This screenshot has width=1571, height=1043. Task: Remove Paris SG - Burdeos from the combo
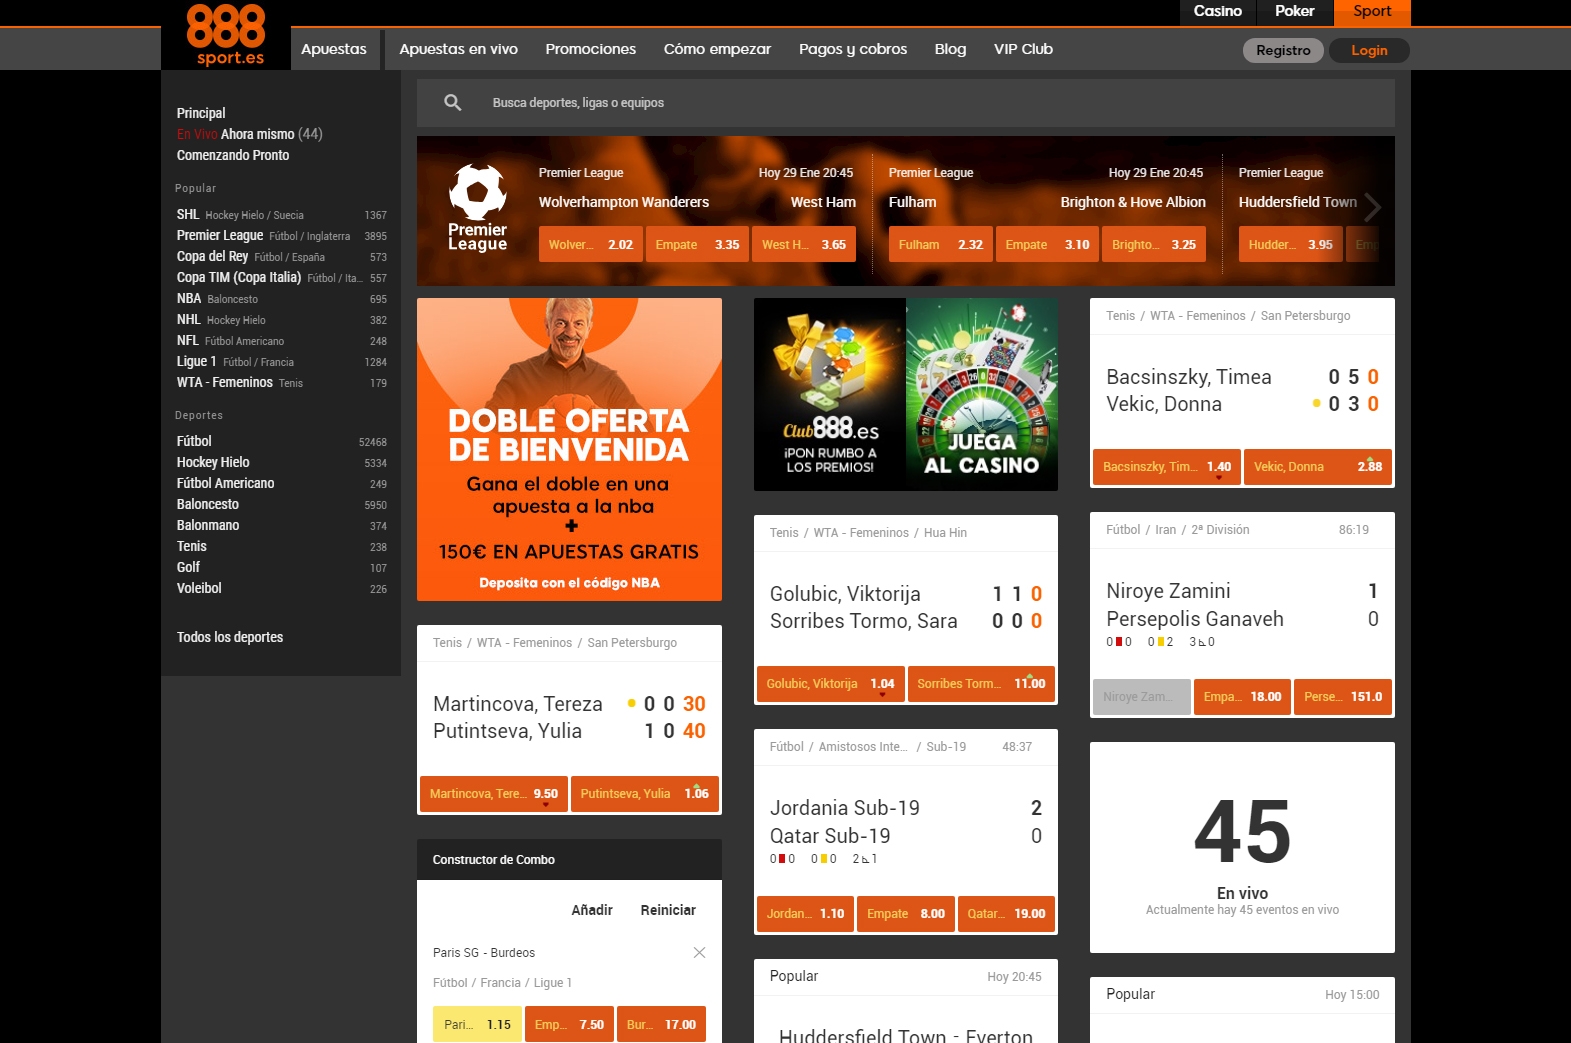[699, 952]
